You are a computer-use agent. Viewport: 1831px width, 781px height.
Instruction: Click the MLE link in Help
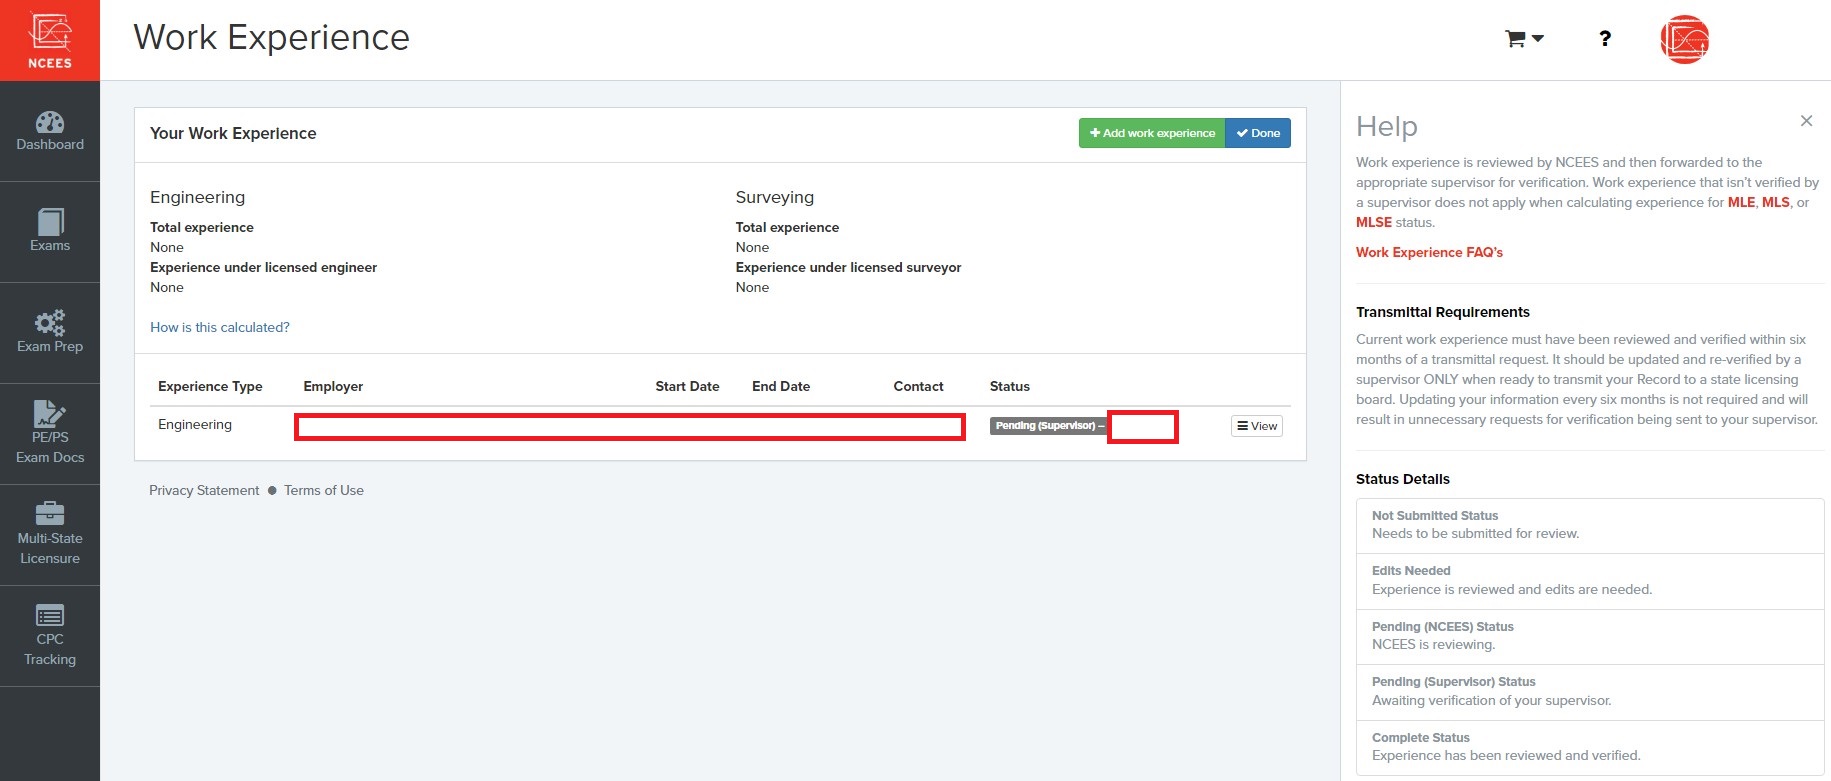tap(1741, 202)
